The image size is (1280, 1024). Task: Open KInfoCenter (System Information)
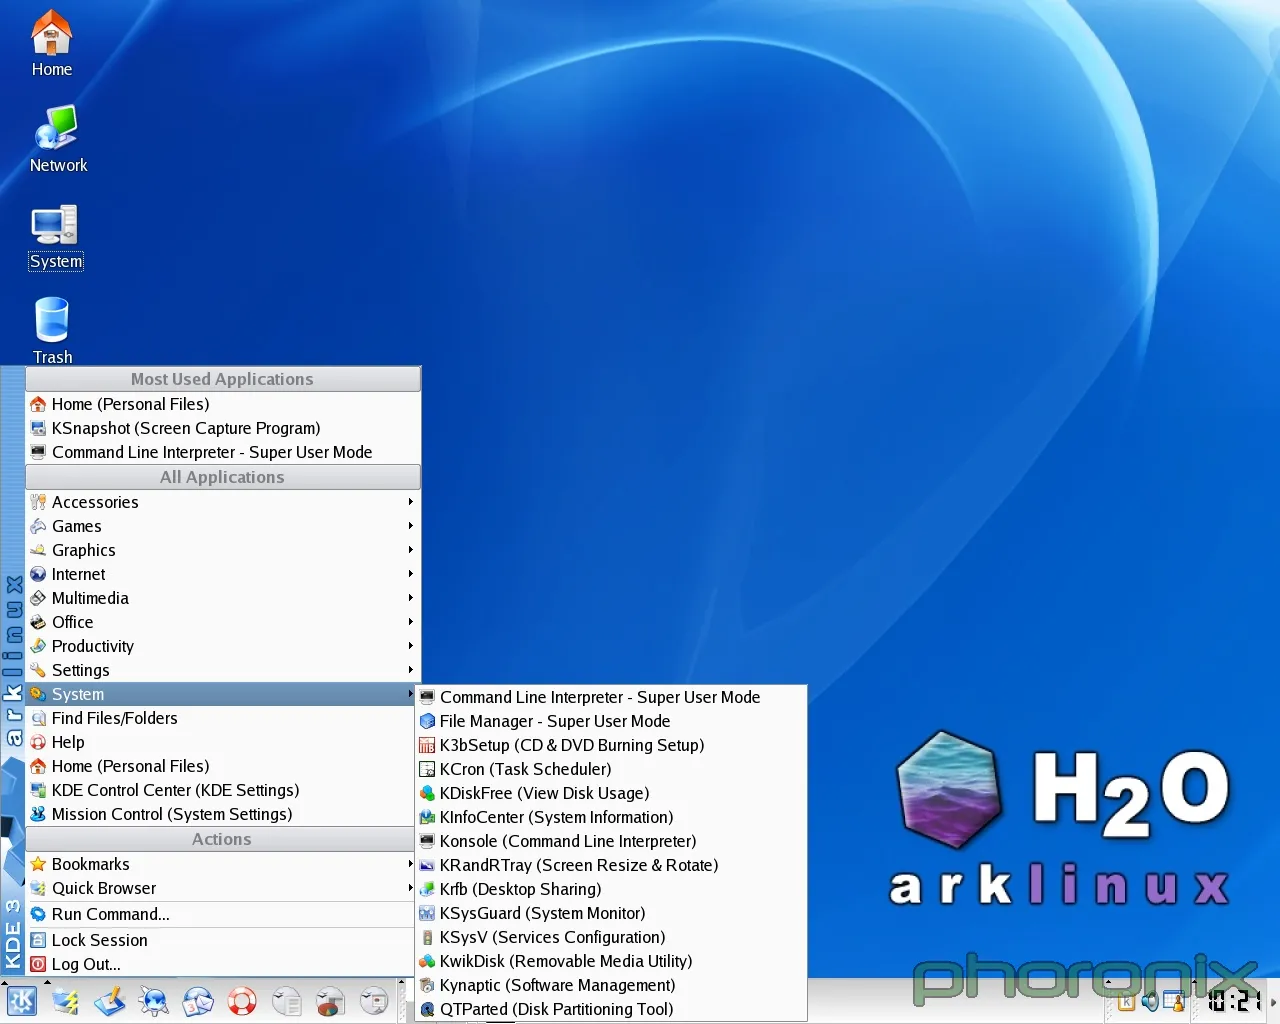coord(611,817)
